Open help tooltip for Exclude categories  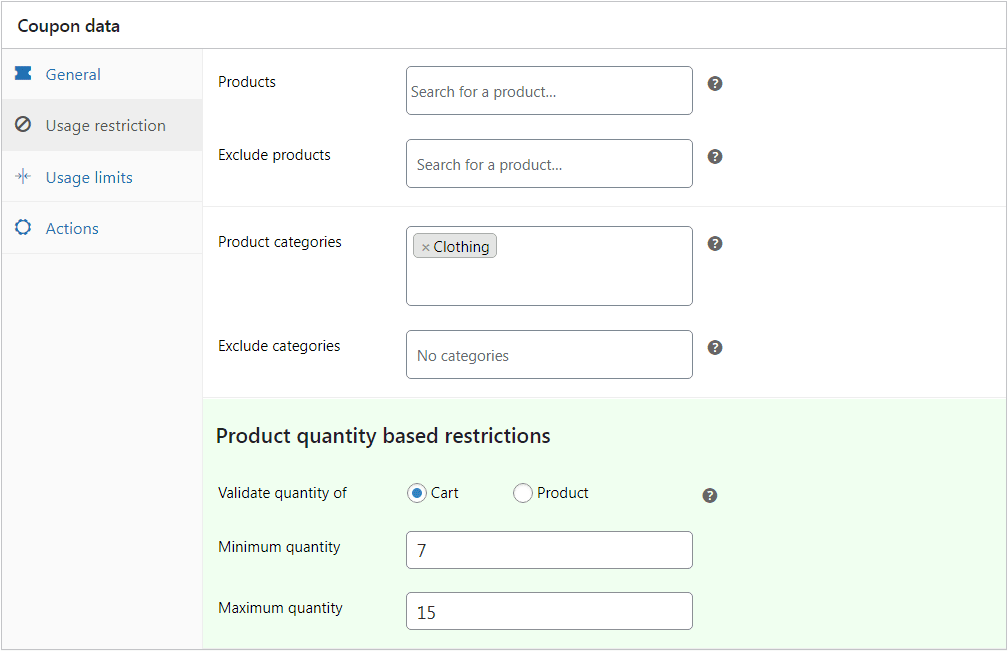715,348
